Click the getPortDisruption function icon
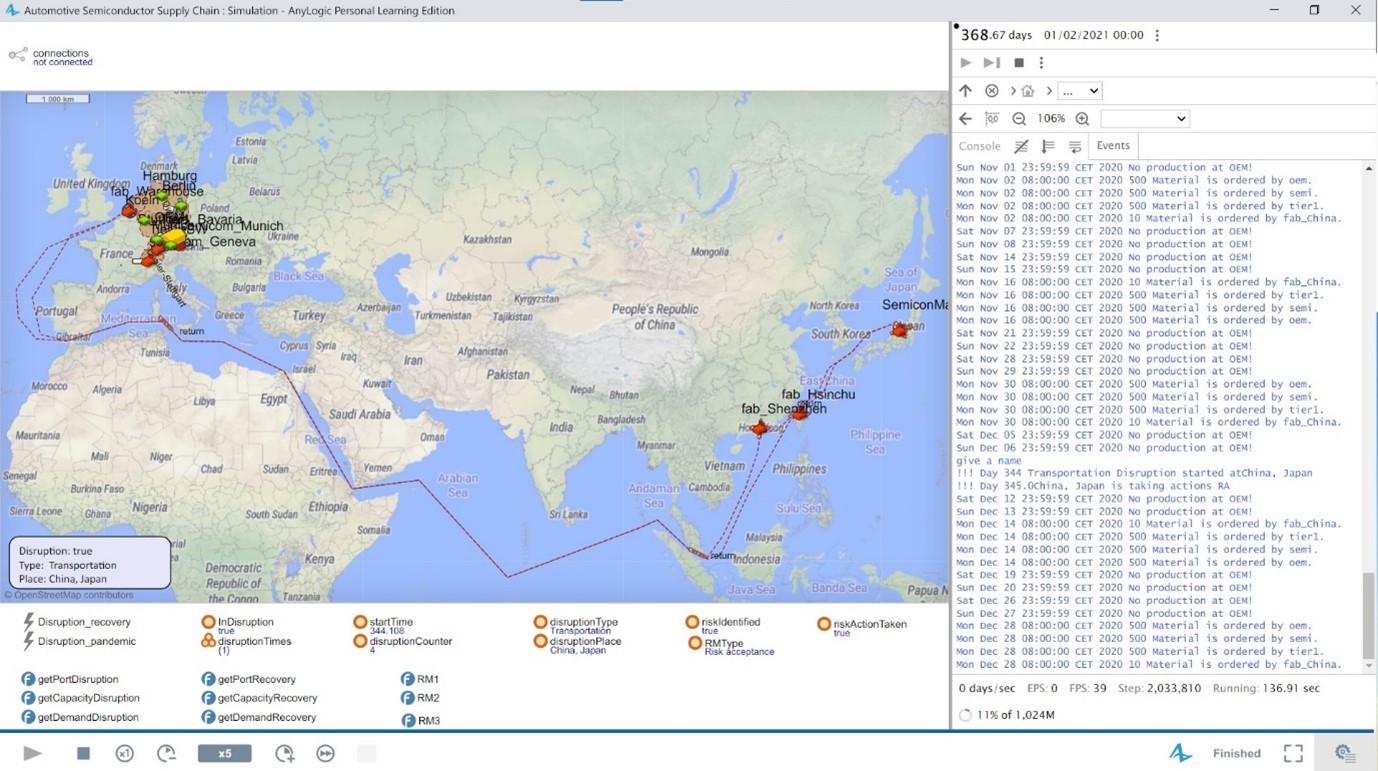The image size is (1378, 771). 28,679
